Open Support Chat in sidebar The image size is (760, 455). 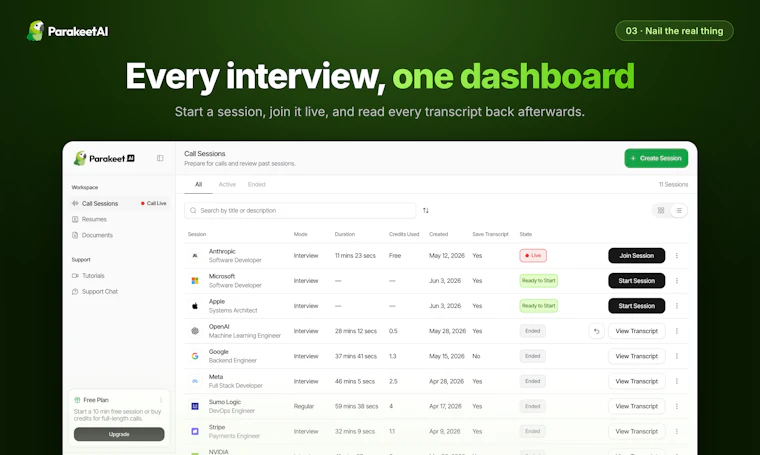click(x=95, y=292)
